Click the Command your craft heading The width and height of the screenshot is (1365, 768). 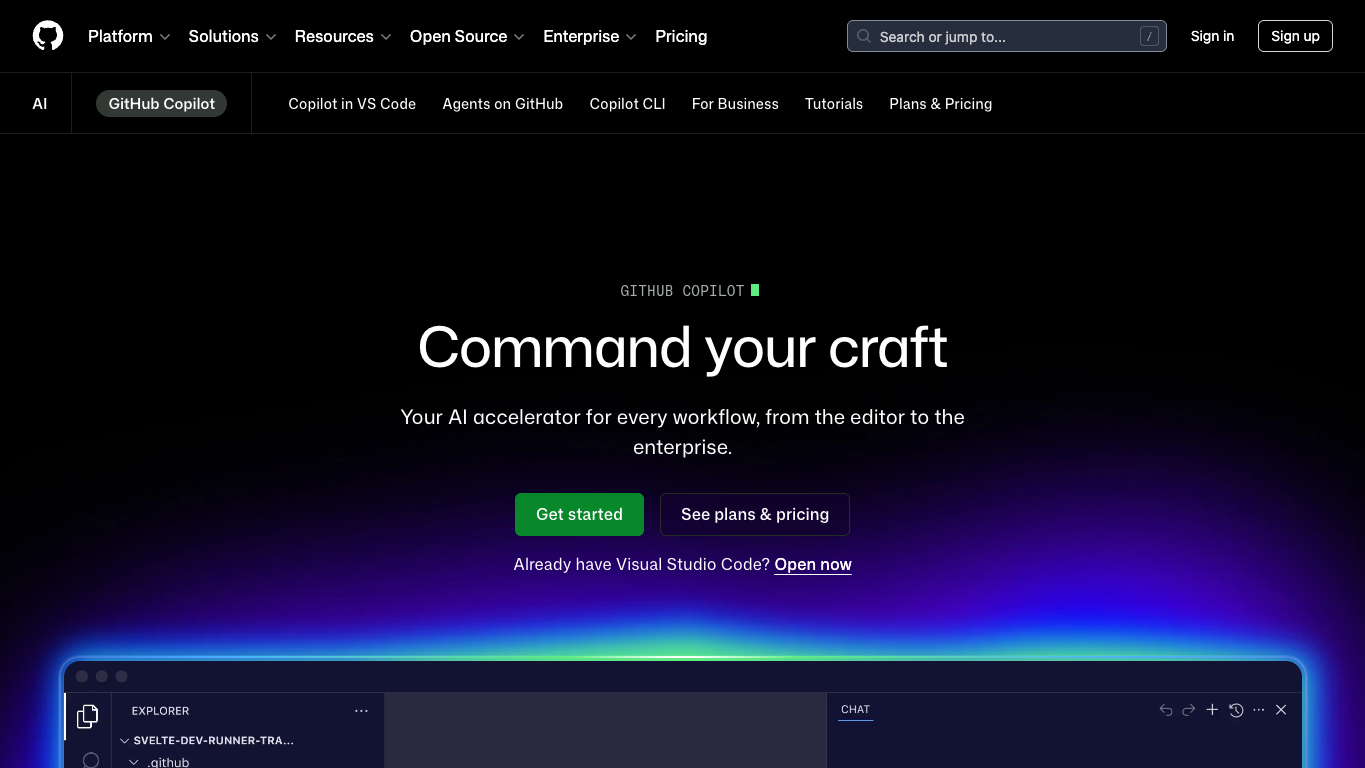pyautogui.click(x=683, y=348)
